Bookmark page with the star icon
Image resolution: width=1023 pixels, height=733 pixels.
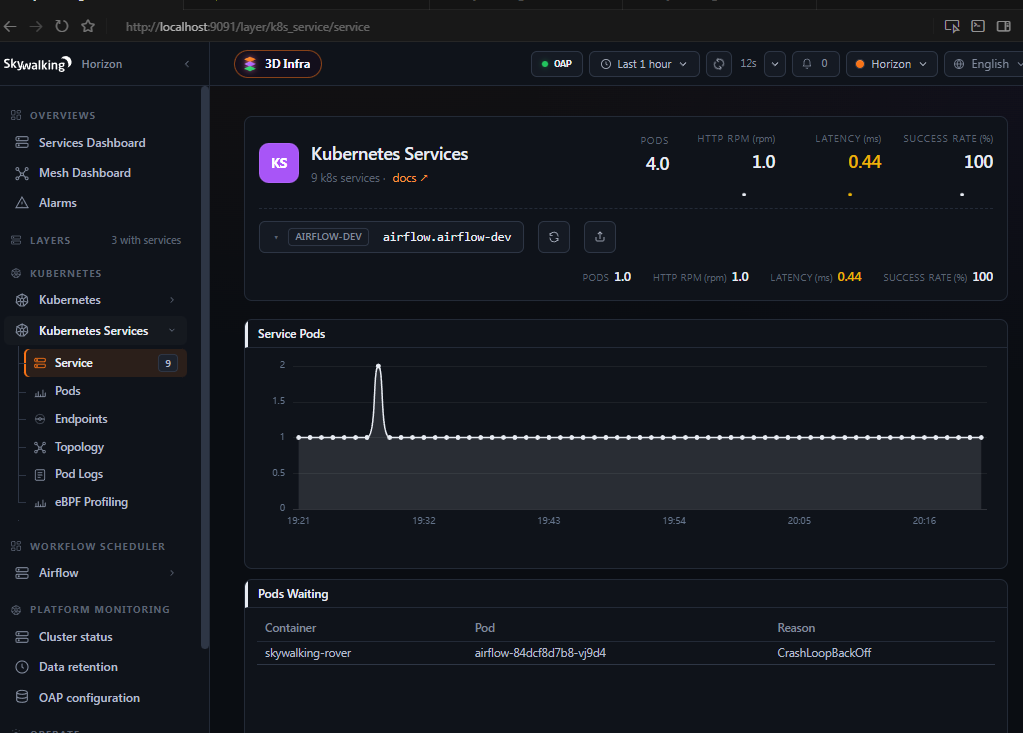pyautogui.click(x=88, y=27)
